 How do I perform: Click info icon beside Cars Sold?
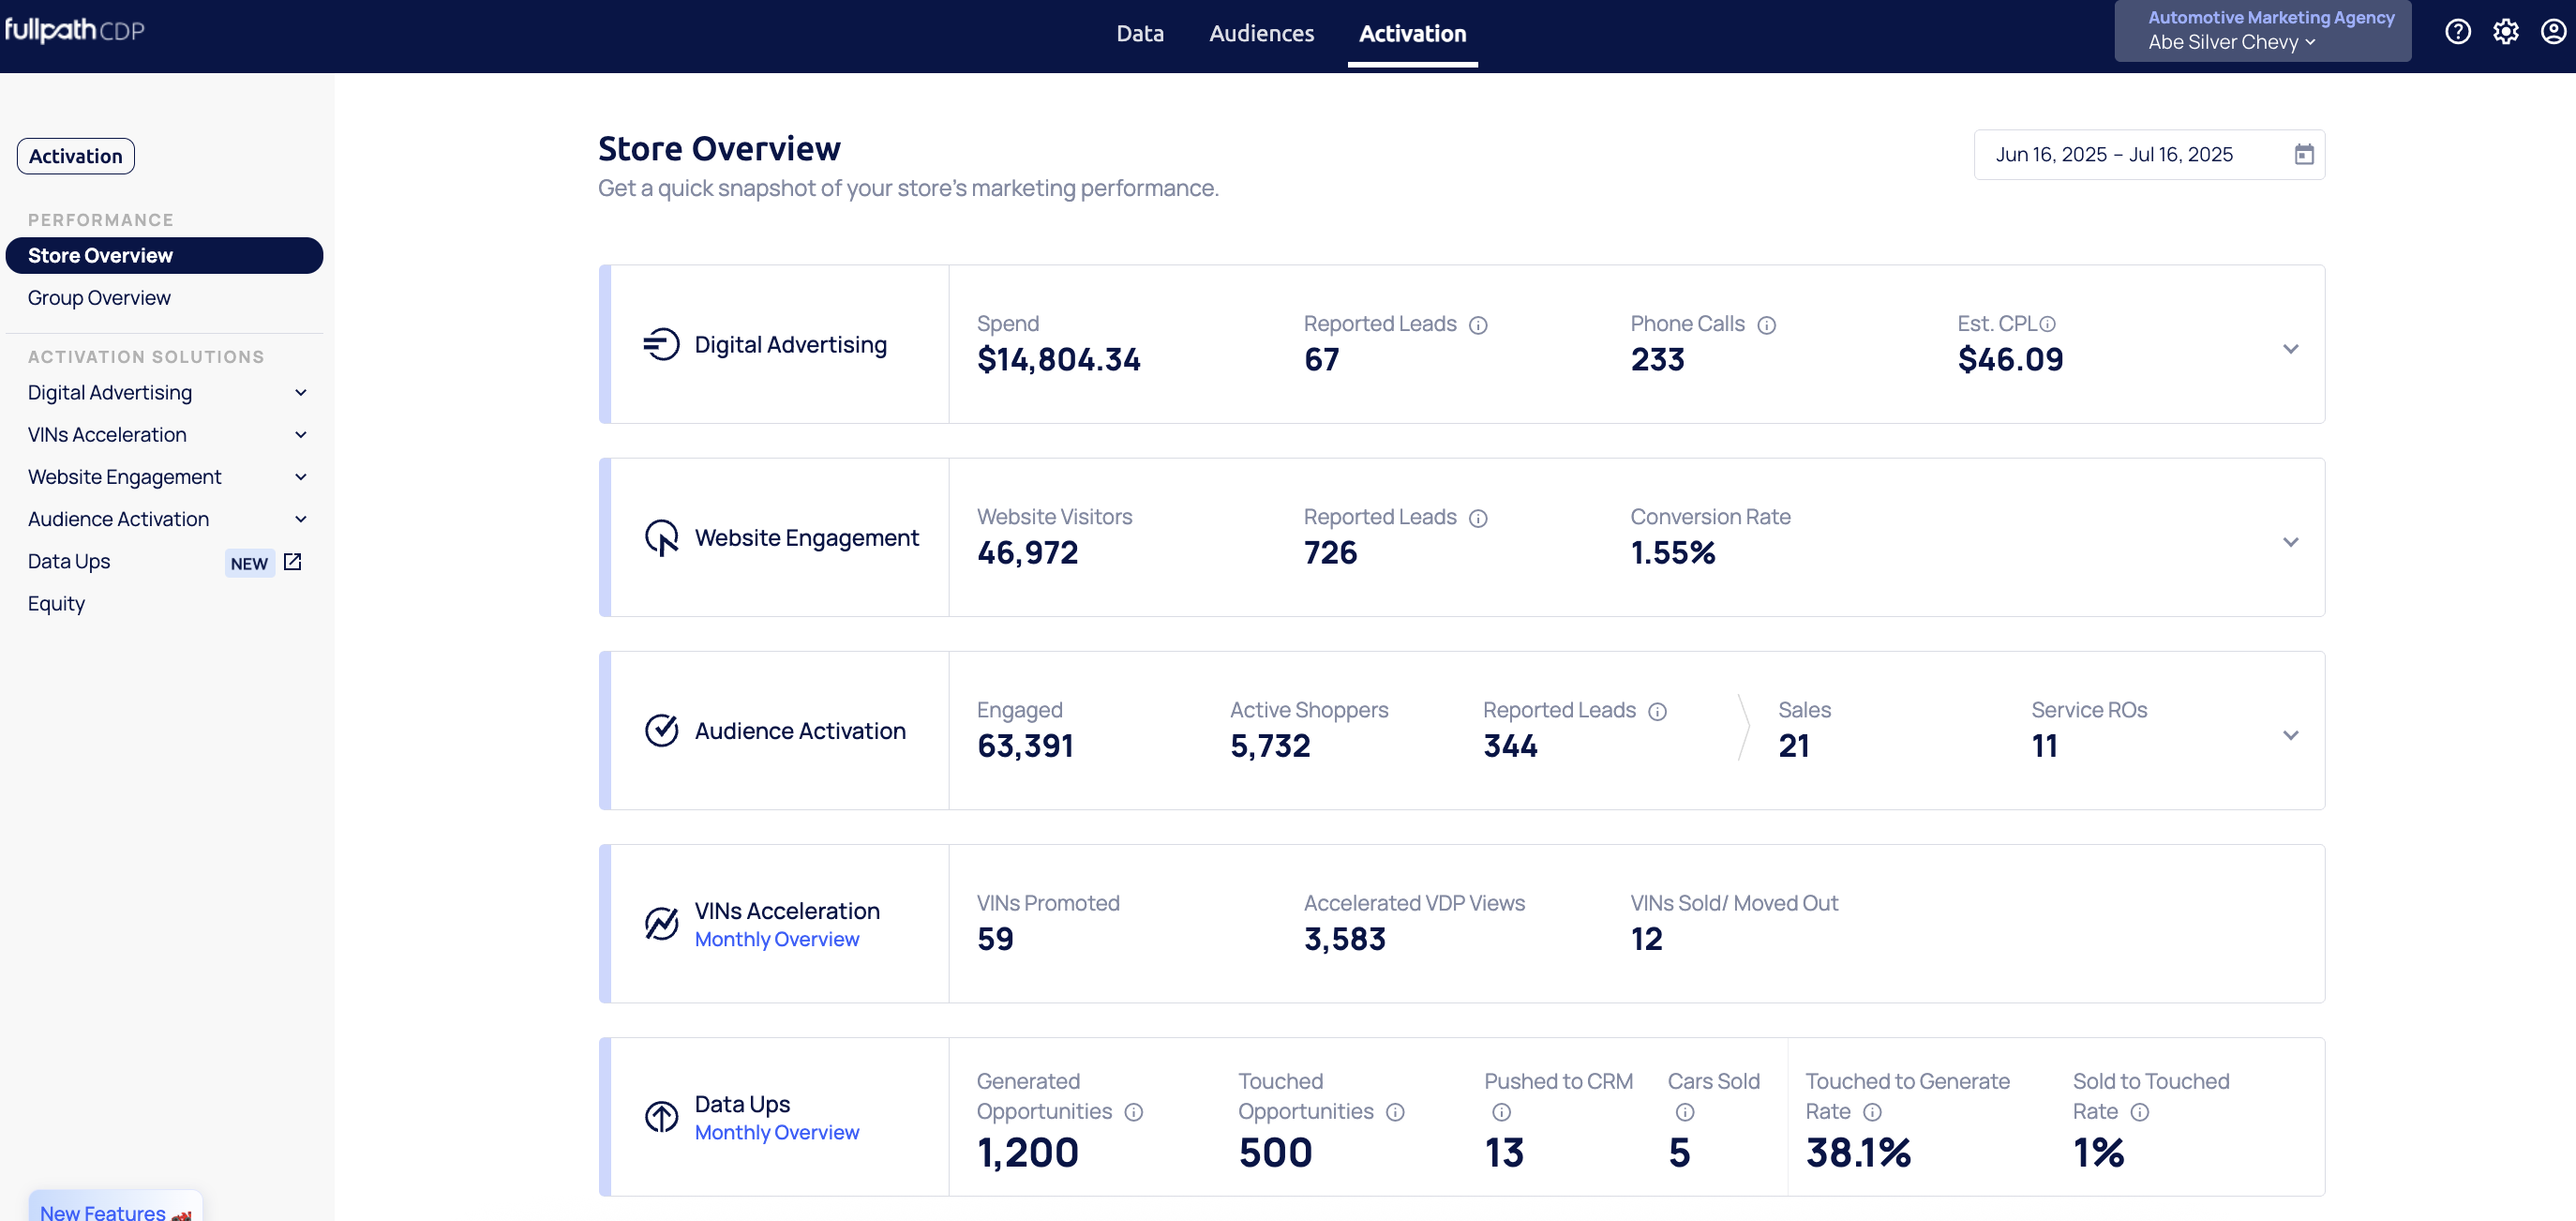(x=1685, y=1112)
